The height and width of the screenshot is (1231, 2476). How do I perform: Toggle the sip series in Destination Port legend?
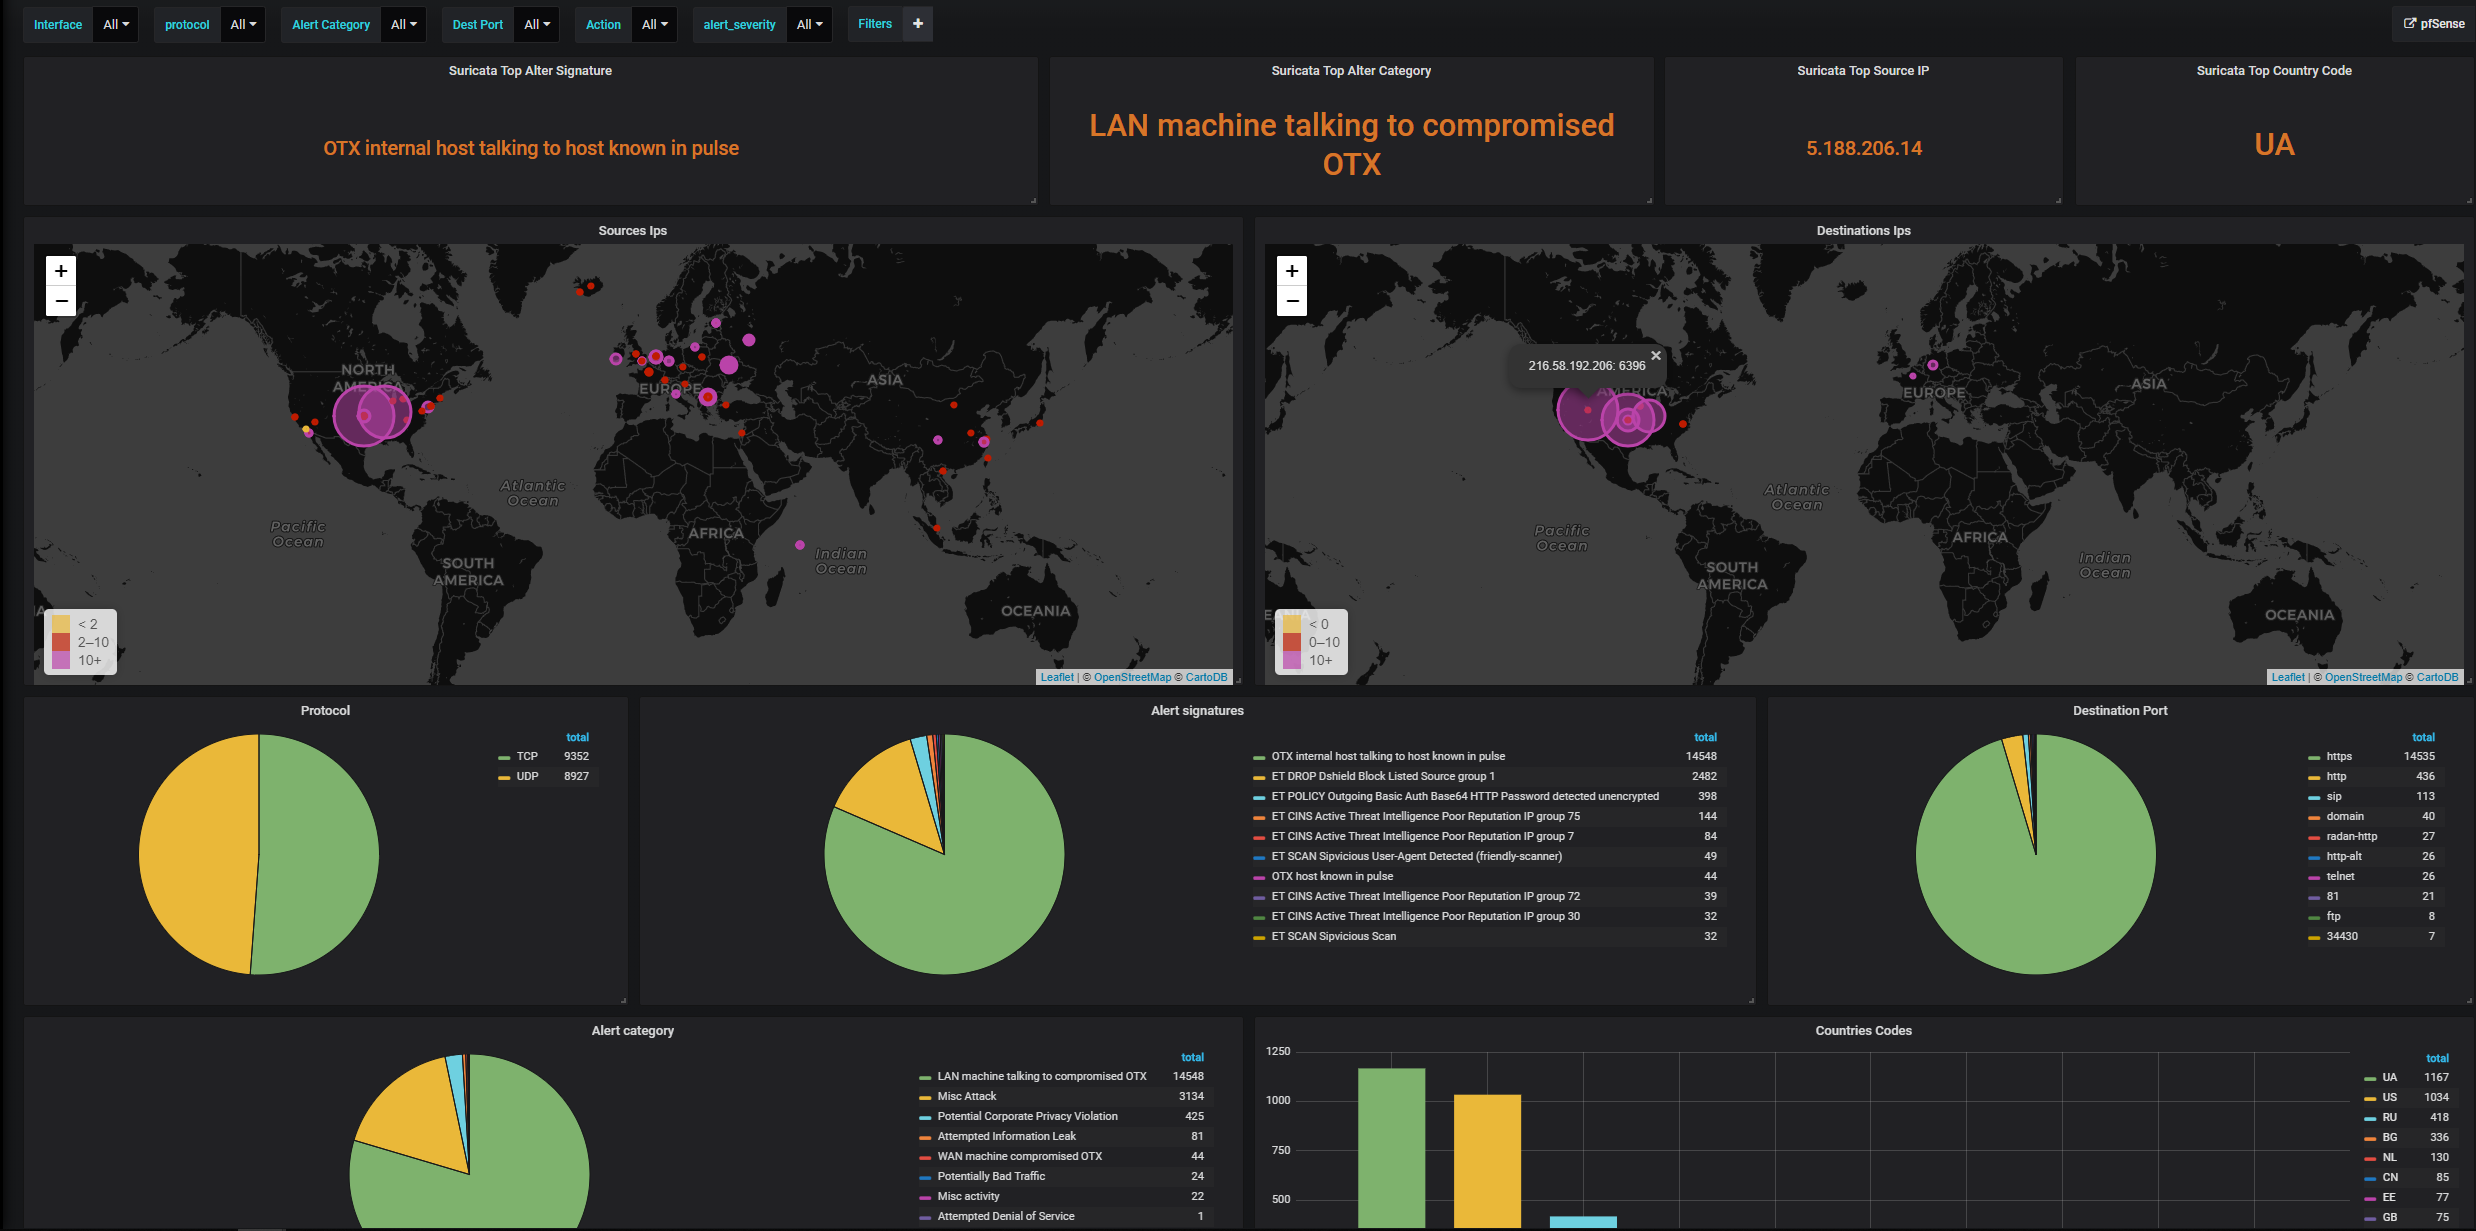(2334, 797)
